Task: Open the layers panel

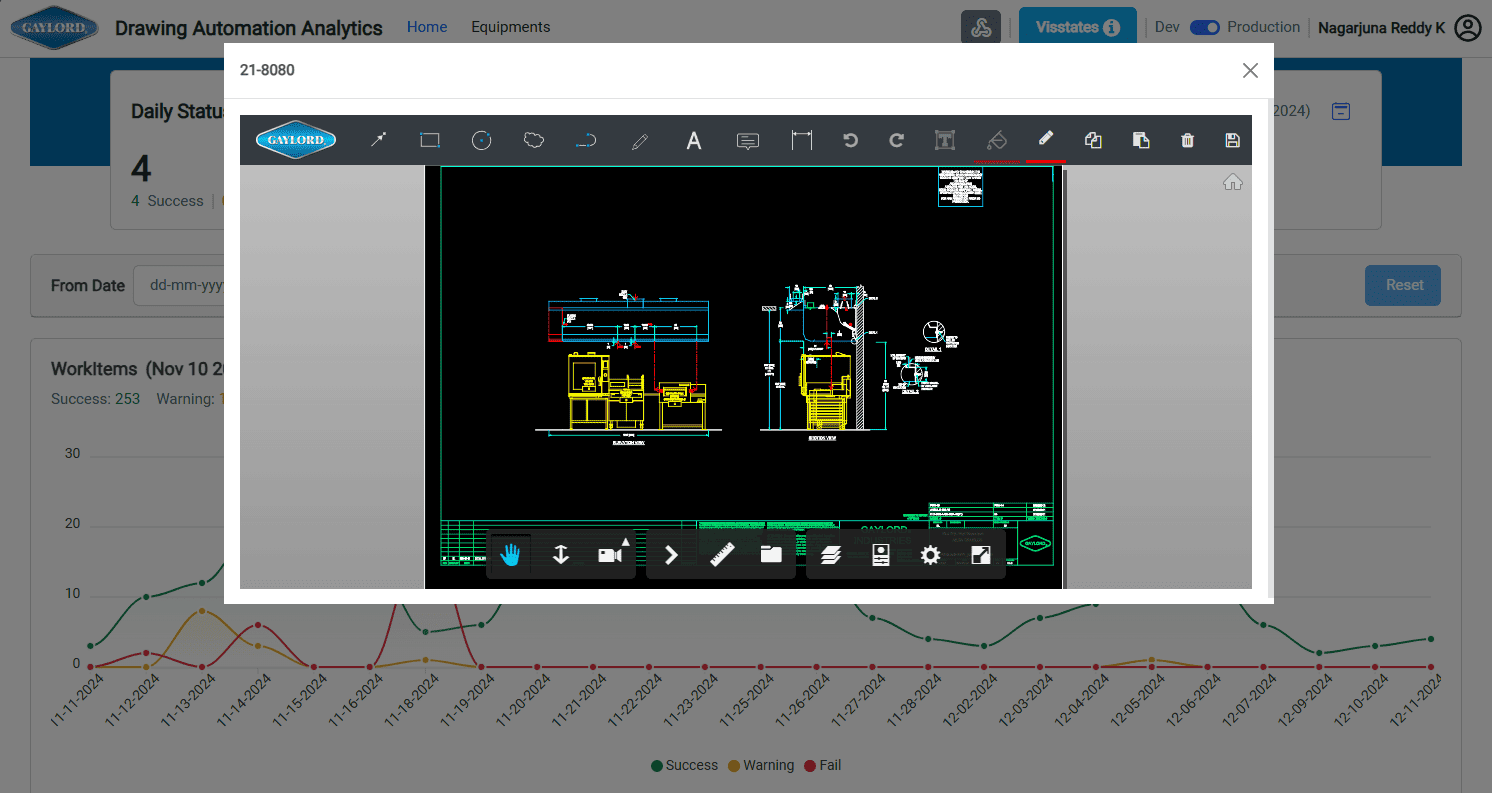Action: pos(830,554)
